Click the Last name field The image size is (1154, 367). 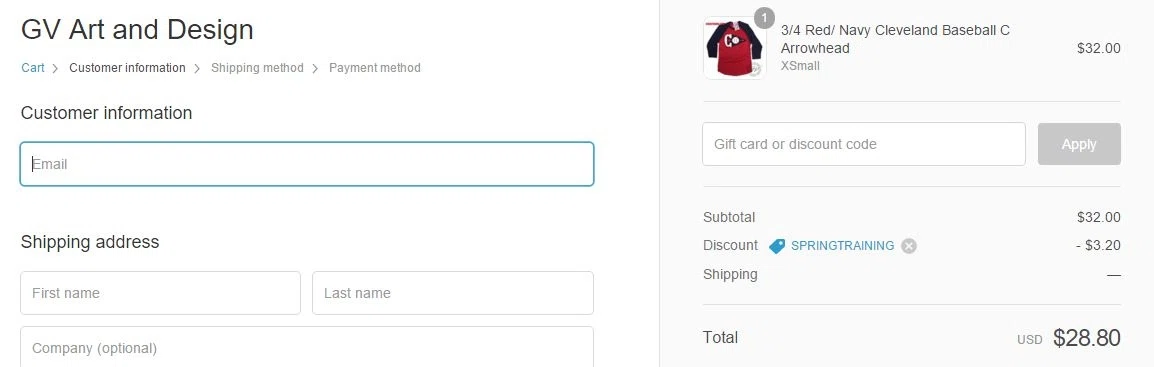[453, 293]
